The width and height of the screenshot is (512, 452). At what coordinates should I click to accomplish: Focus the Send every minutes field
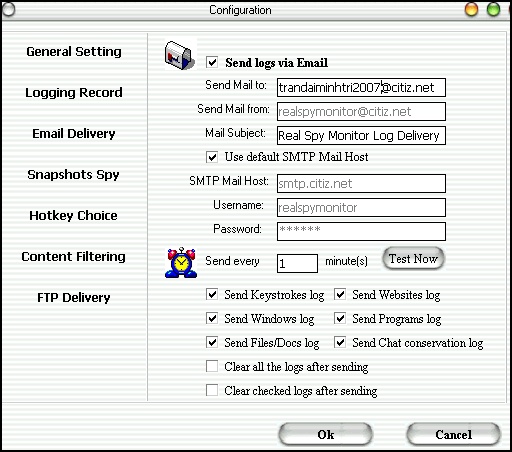point(297,263)
